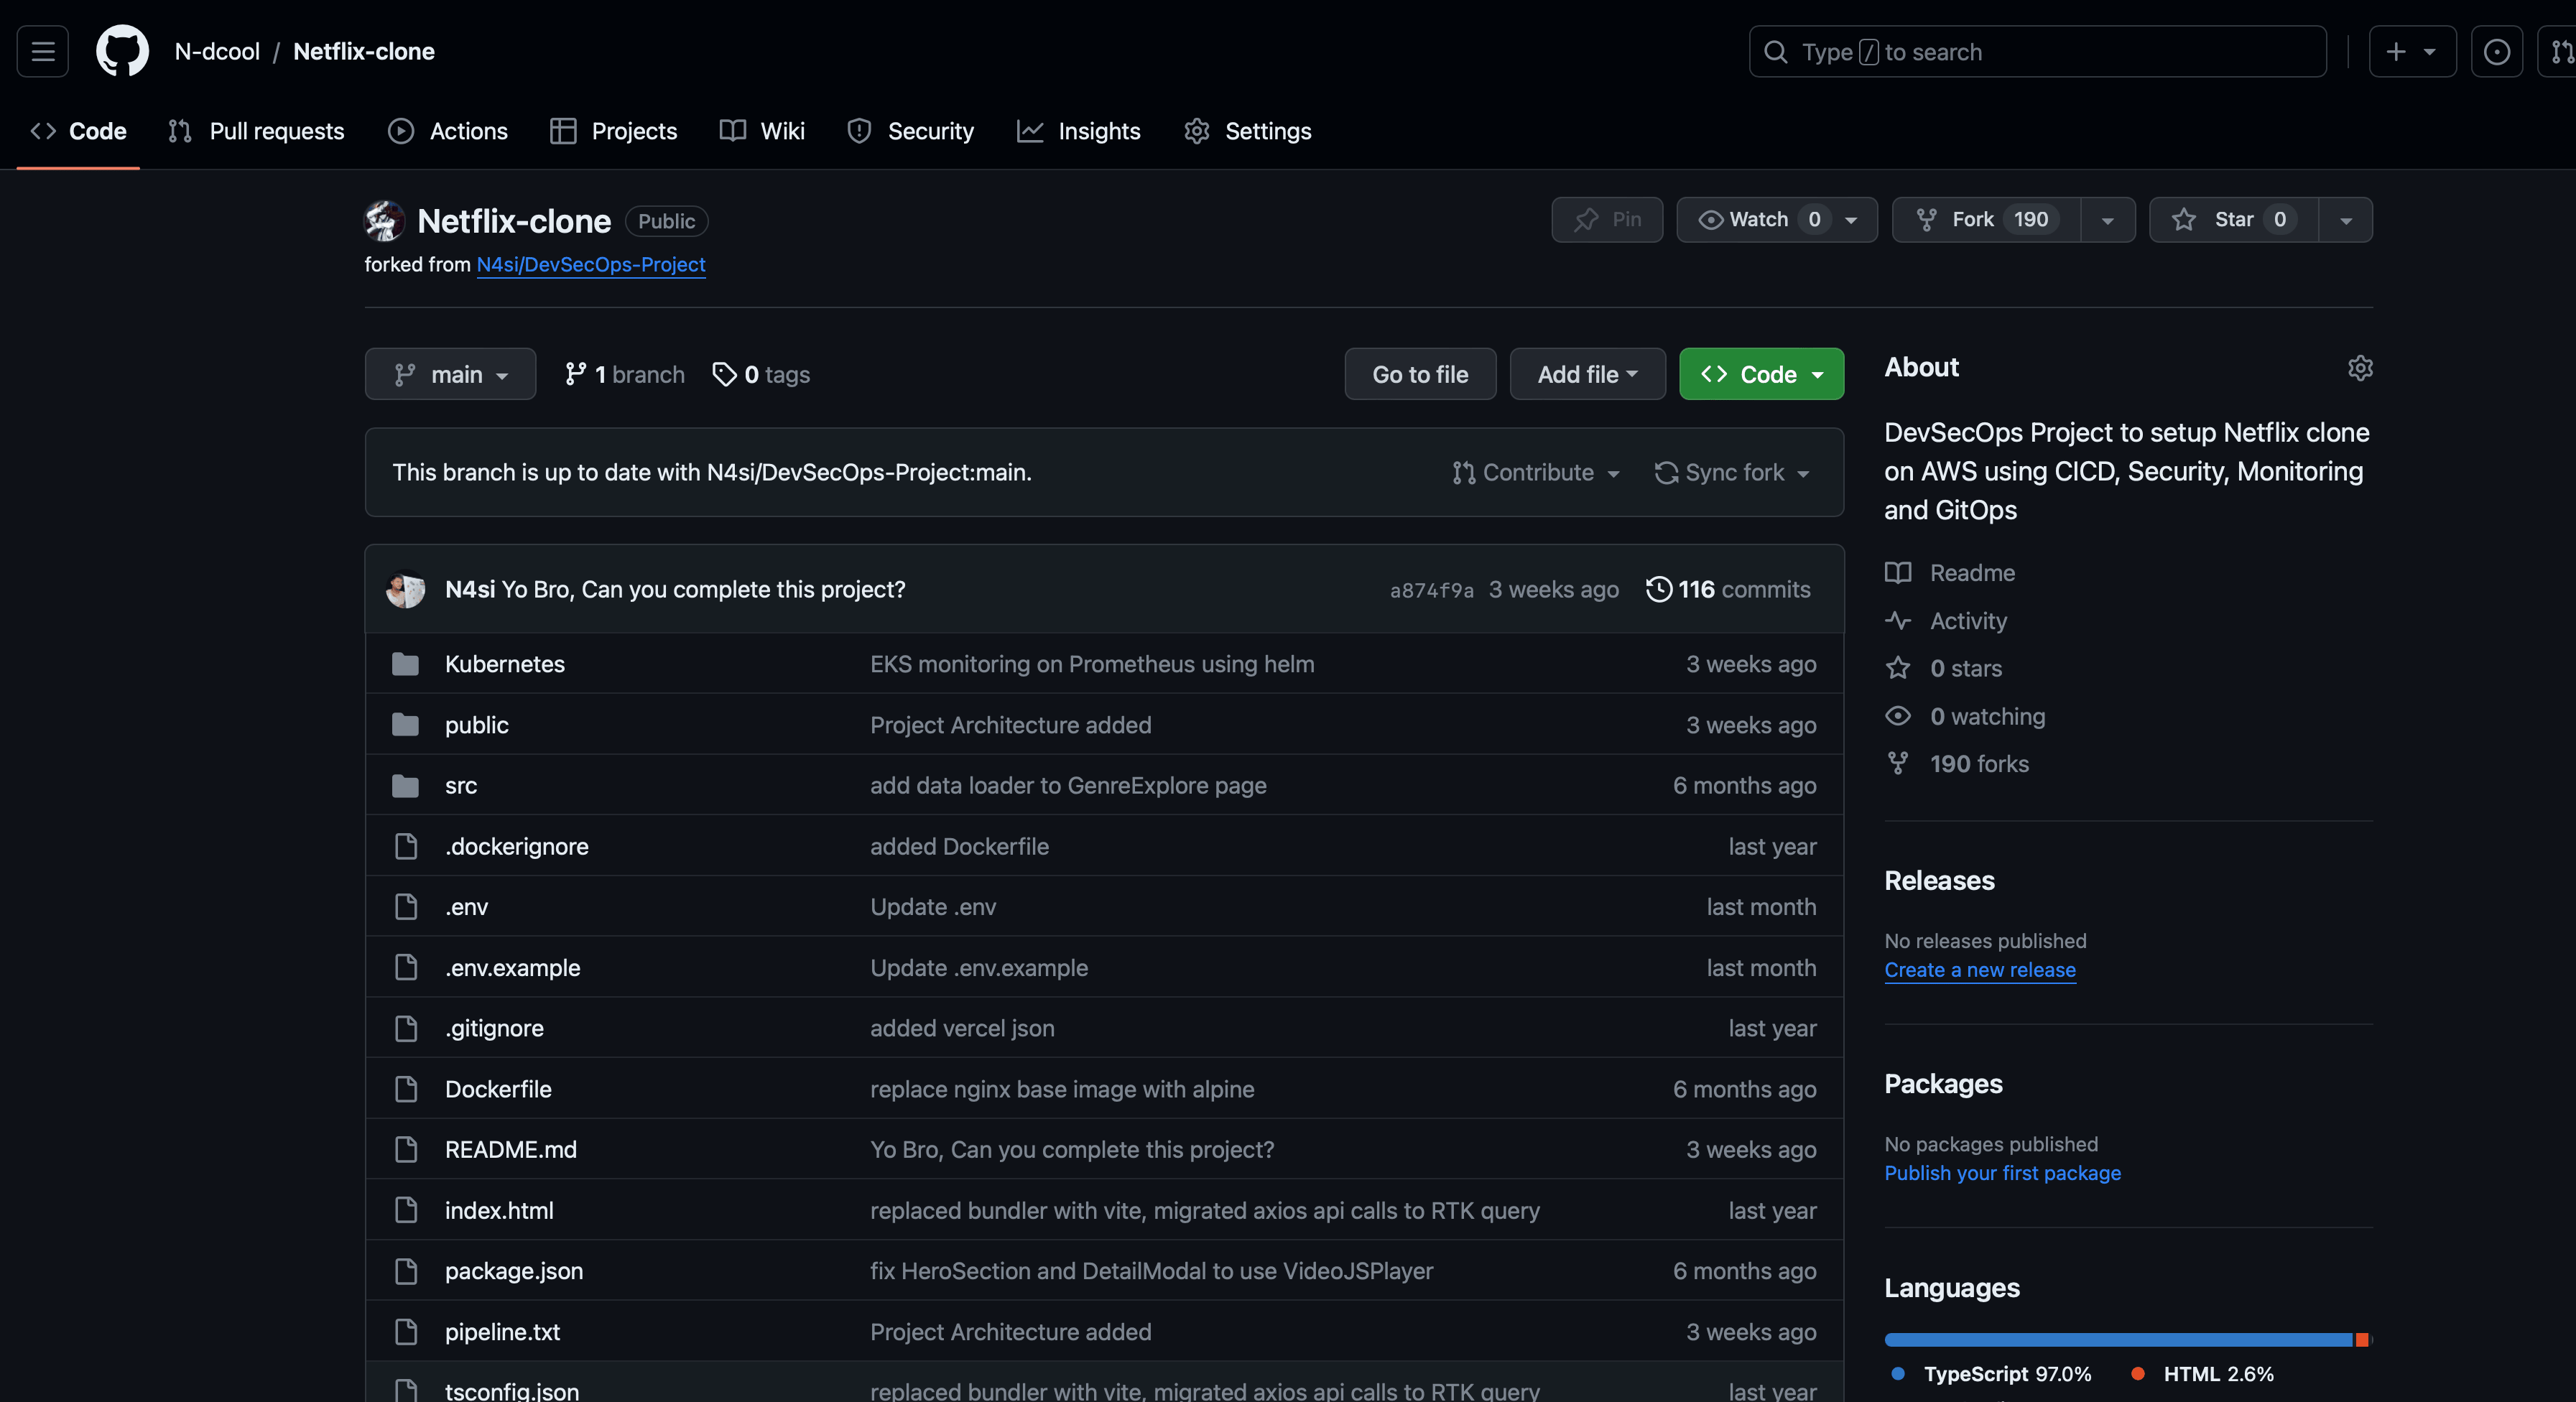Open the Kubernetes folder icon
Image resolution: width=2576 pixels, height=1402 pixels.
click(405, 664)
